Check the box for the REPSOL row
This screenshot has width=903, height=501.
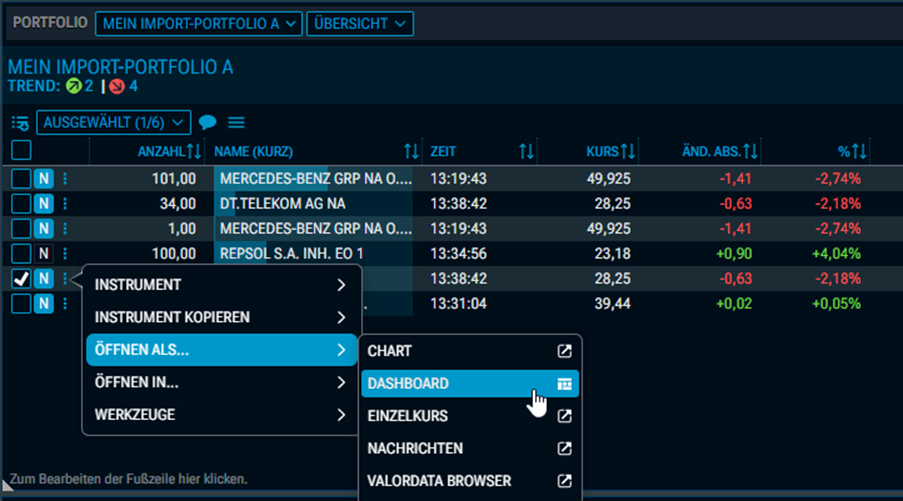coord(21,253)
